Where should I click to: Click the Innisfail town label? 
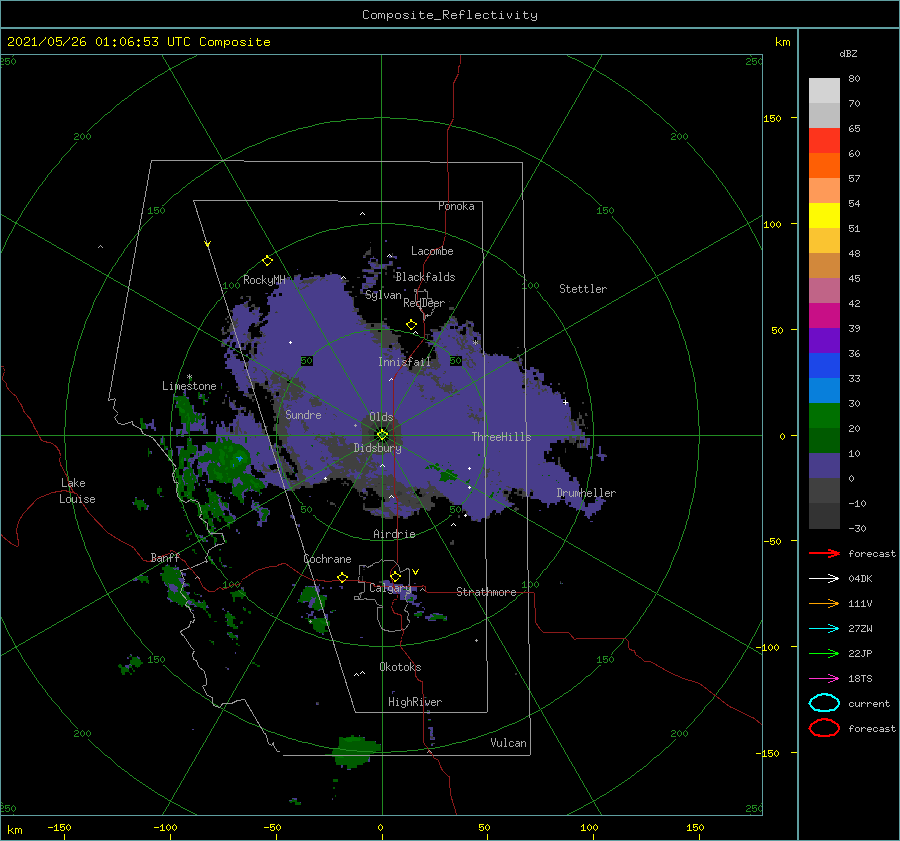tap(404, 362)
